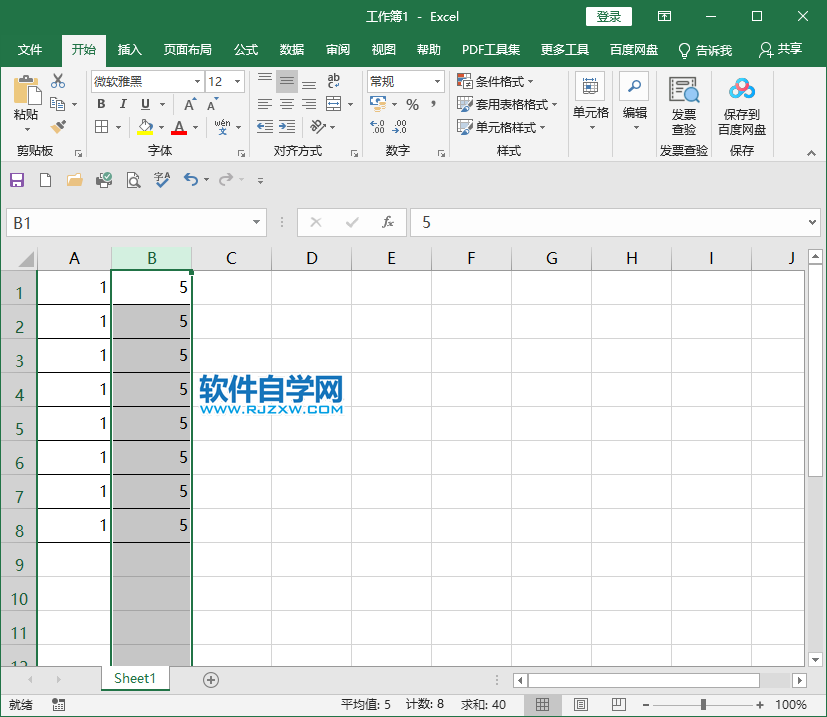
Task: Open the font name dropdown
Action: (x=196, y=81)
